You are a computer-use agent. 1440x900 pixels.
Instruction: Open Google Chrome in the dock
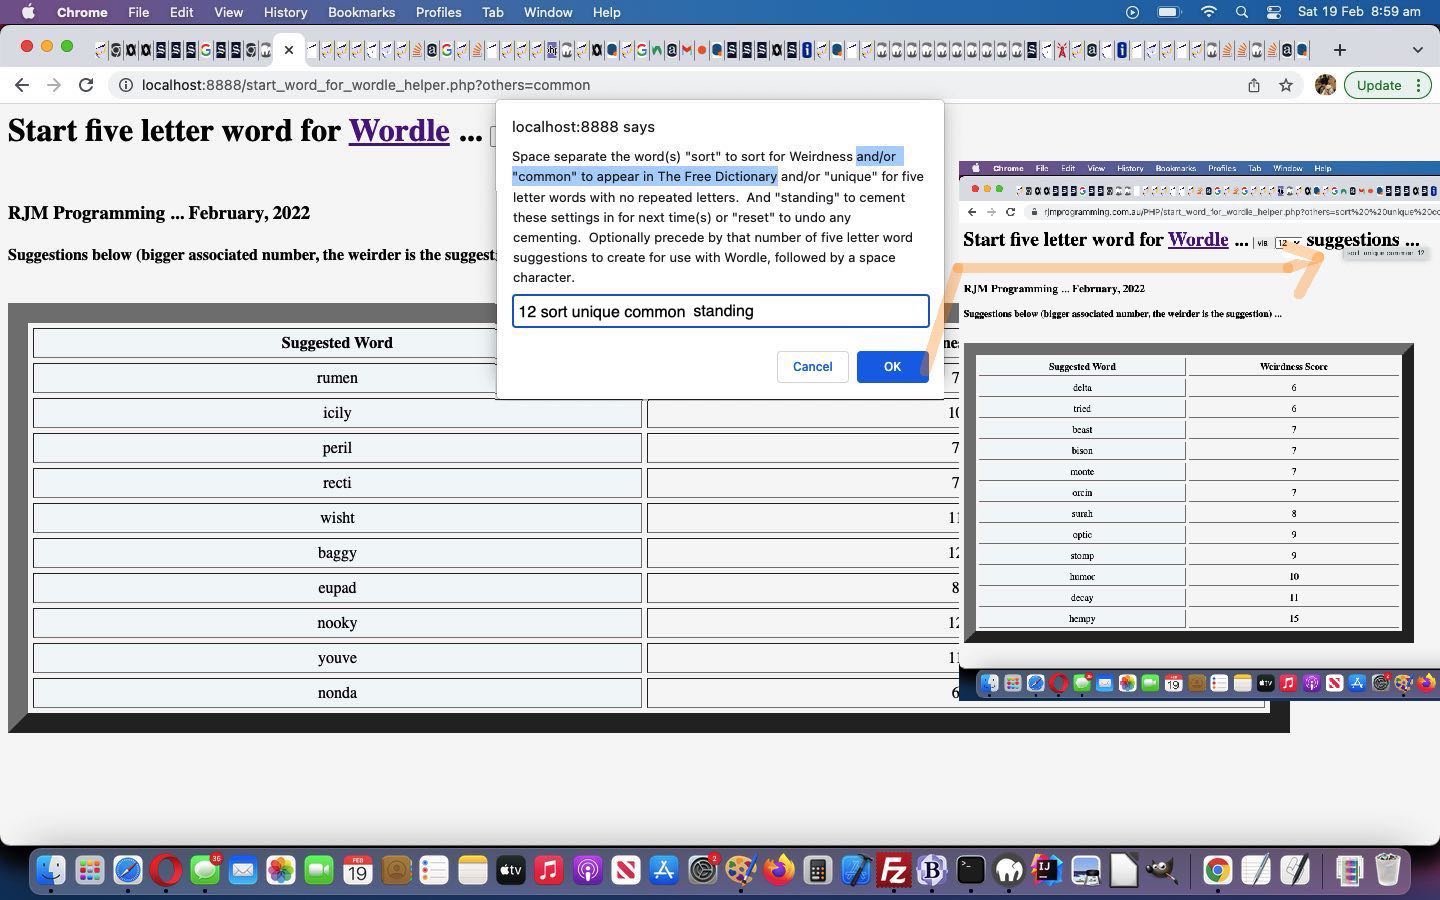1217,871
